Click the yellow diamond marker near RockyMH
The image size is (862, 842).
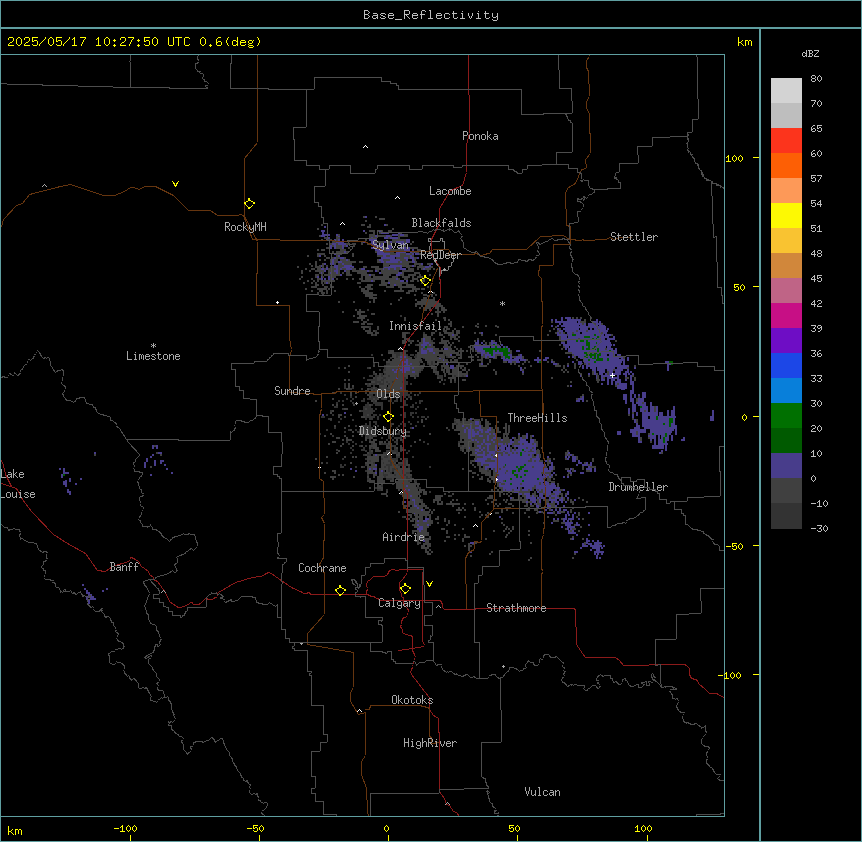point(250,204)
